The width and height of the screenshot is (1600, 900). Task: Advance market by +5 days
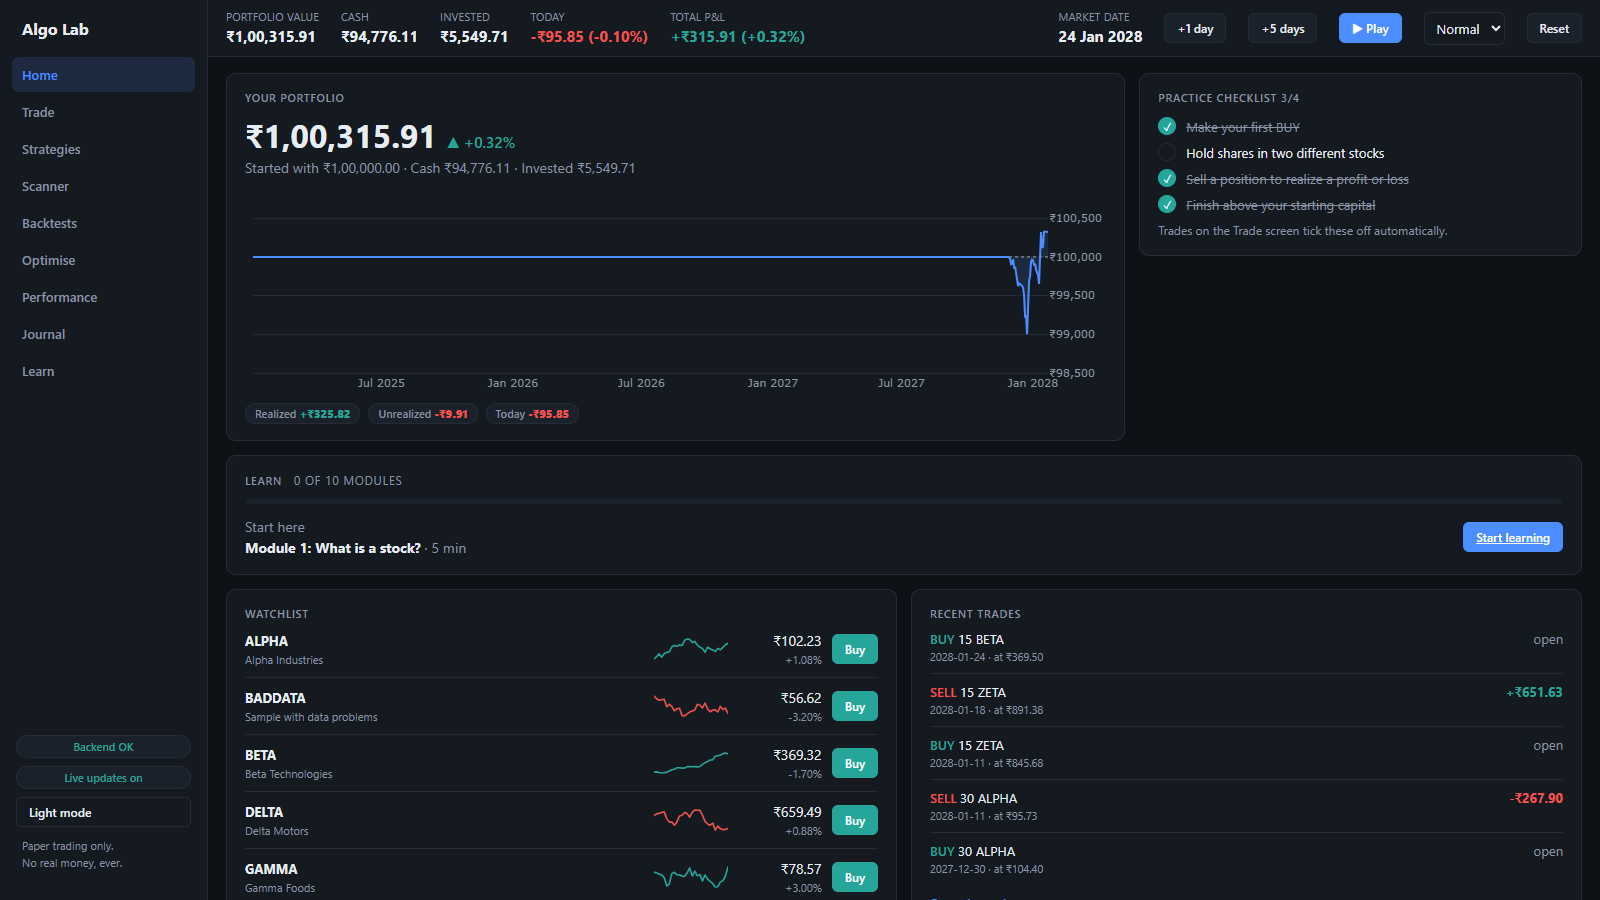point(1283,29)
